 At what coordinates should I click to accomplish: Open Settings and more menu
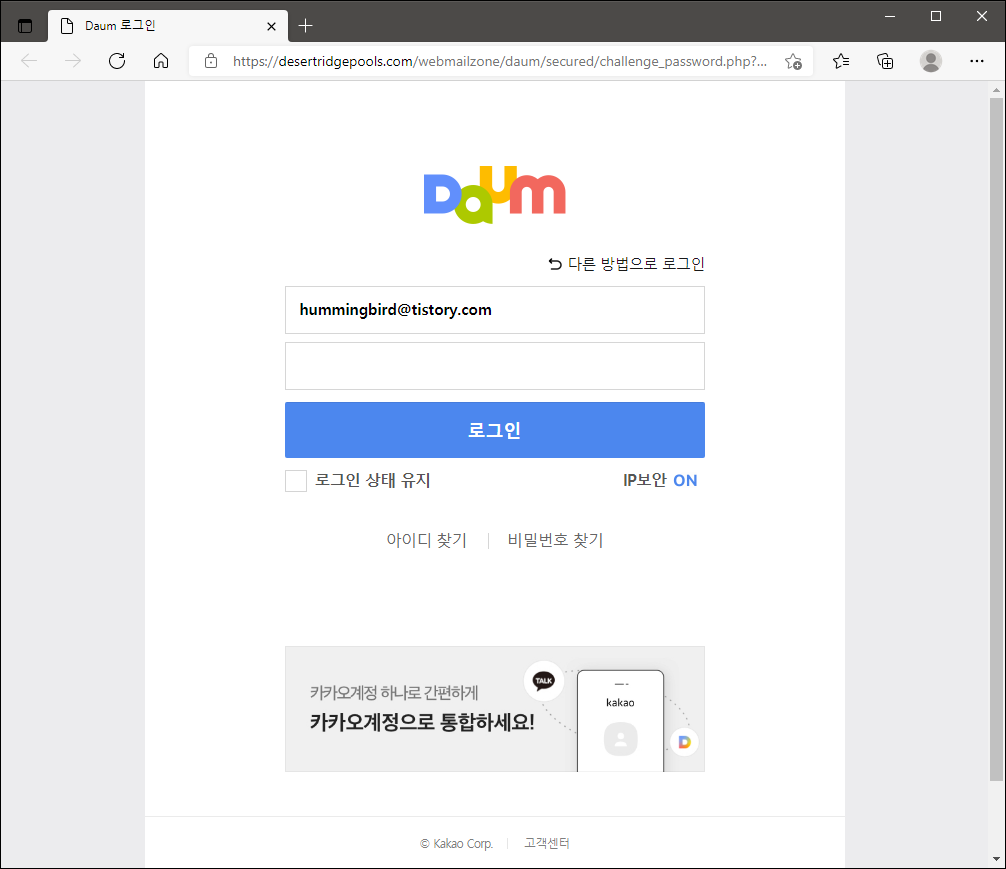[x=976, y=61]
